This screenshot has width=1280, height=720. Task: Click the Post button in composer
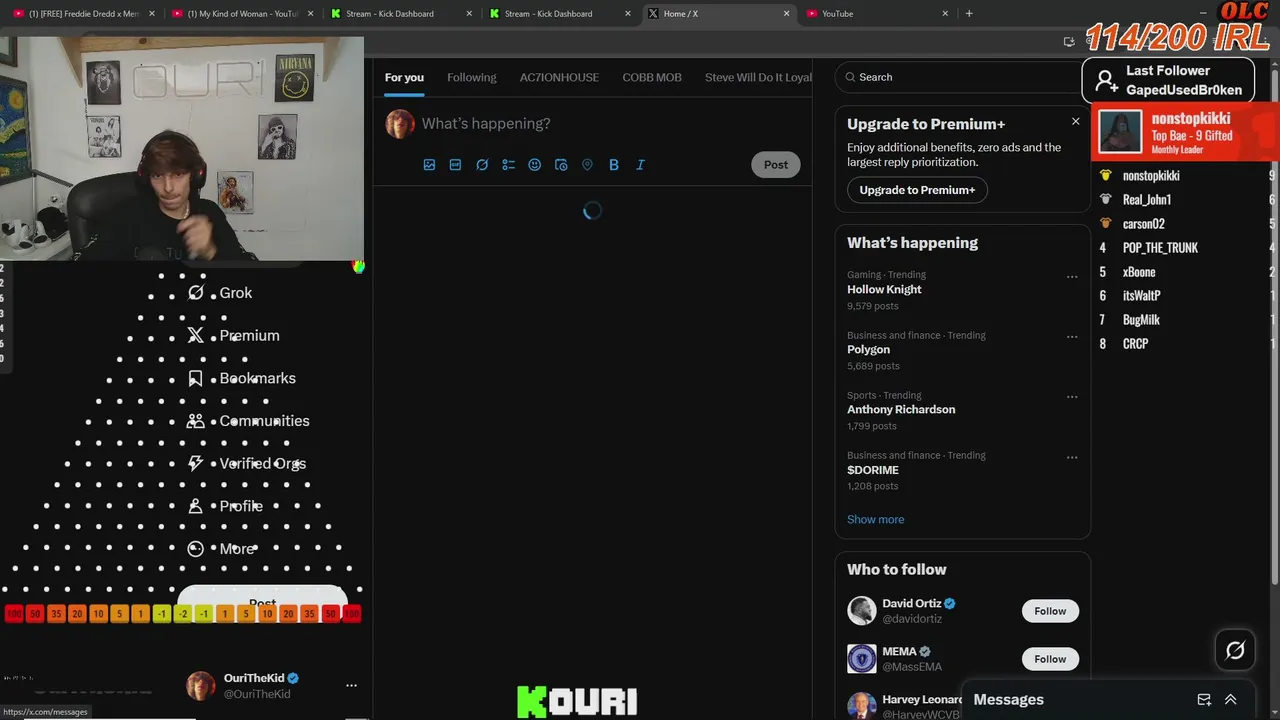(776, 165)
